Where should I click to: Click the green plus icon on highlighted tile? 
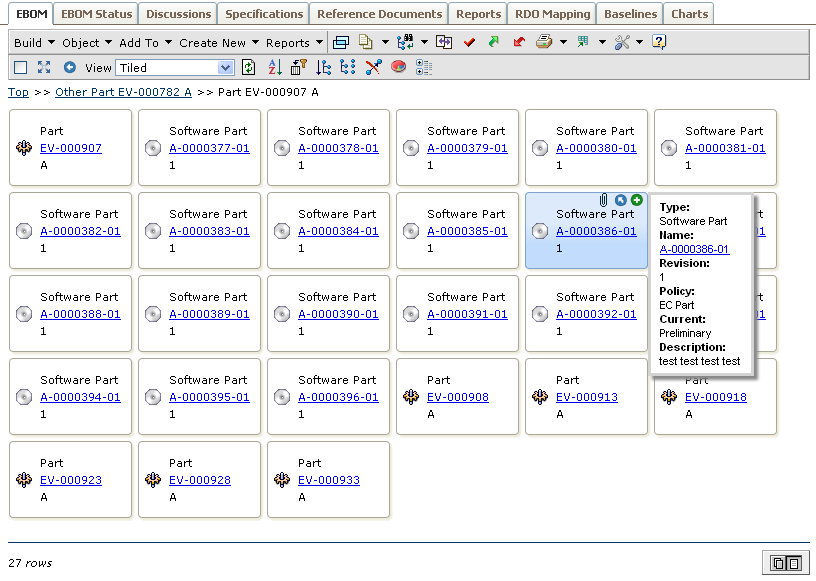[x=637, y=200]
